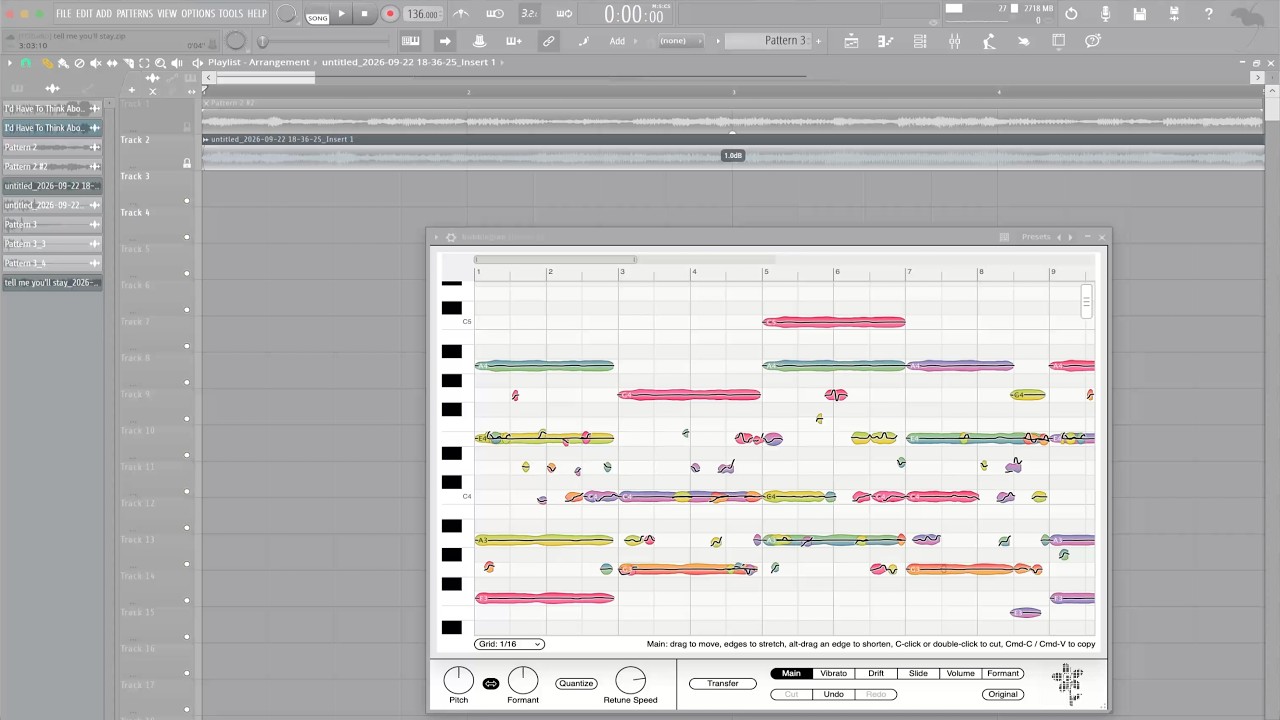Click the Quantize button

[x=576, y=684]
